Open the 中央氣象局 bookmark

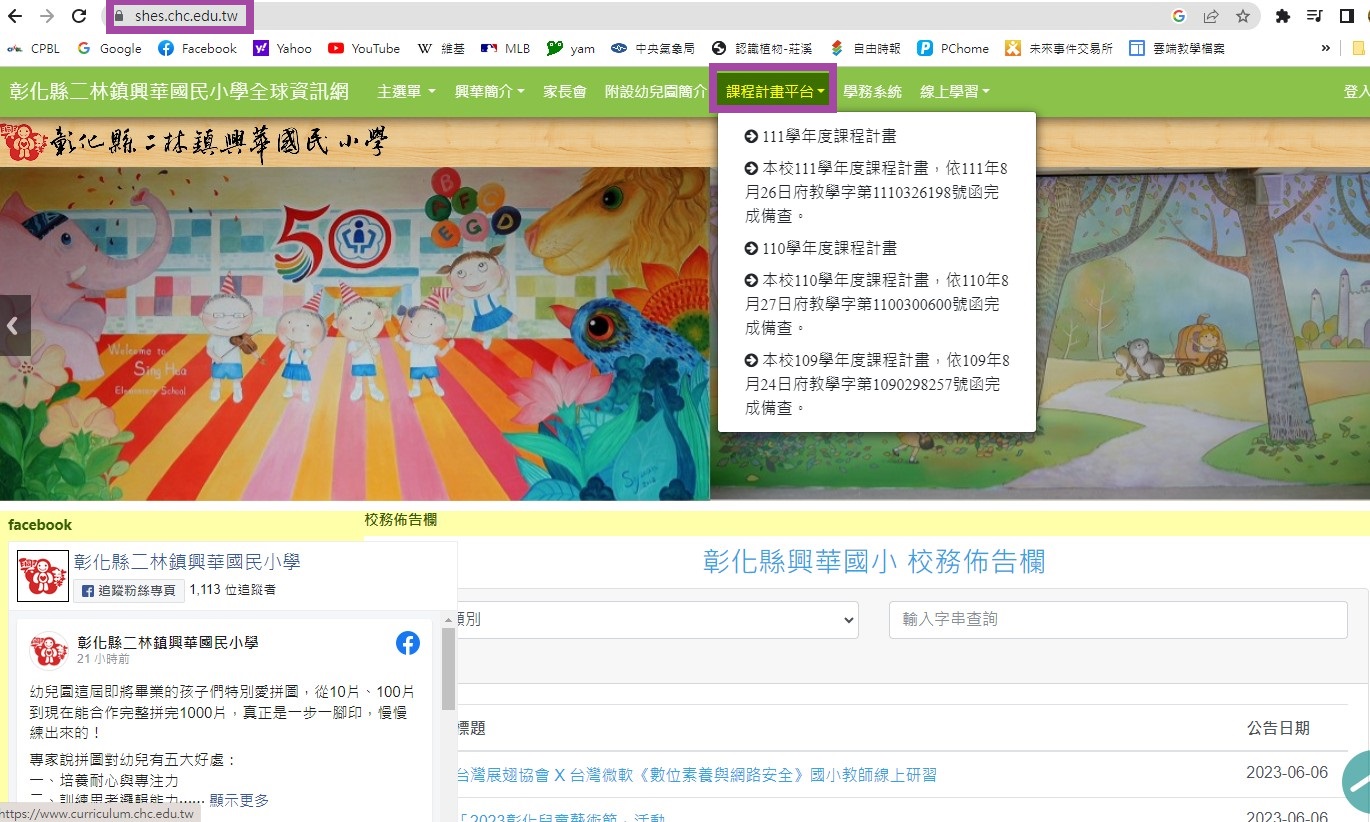click(653, 48)
